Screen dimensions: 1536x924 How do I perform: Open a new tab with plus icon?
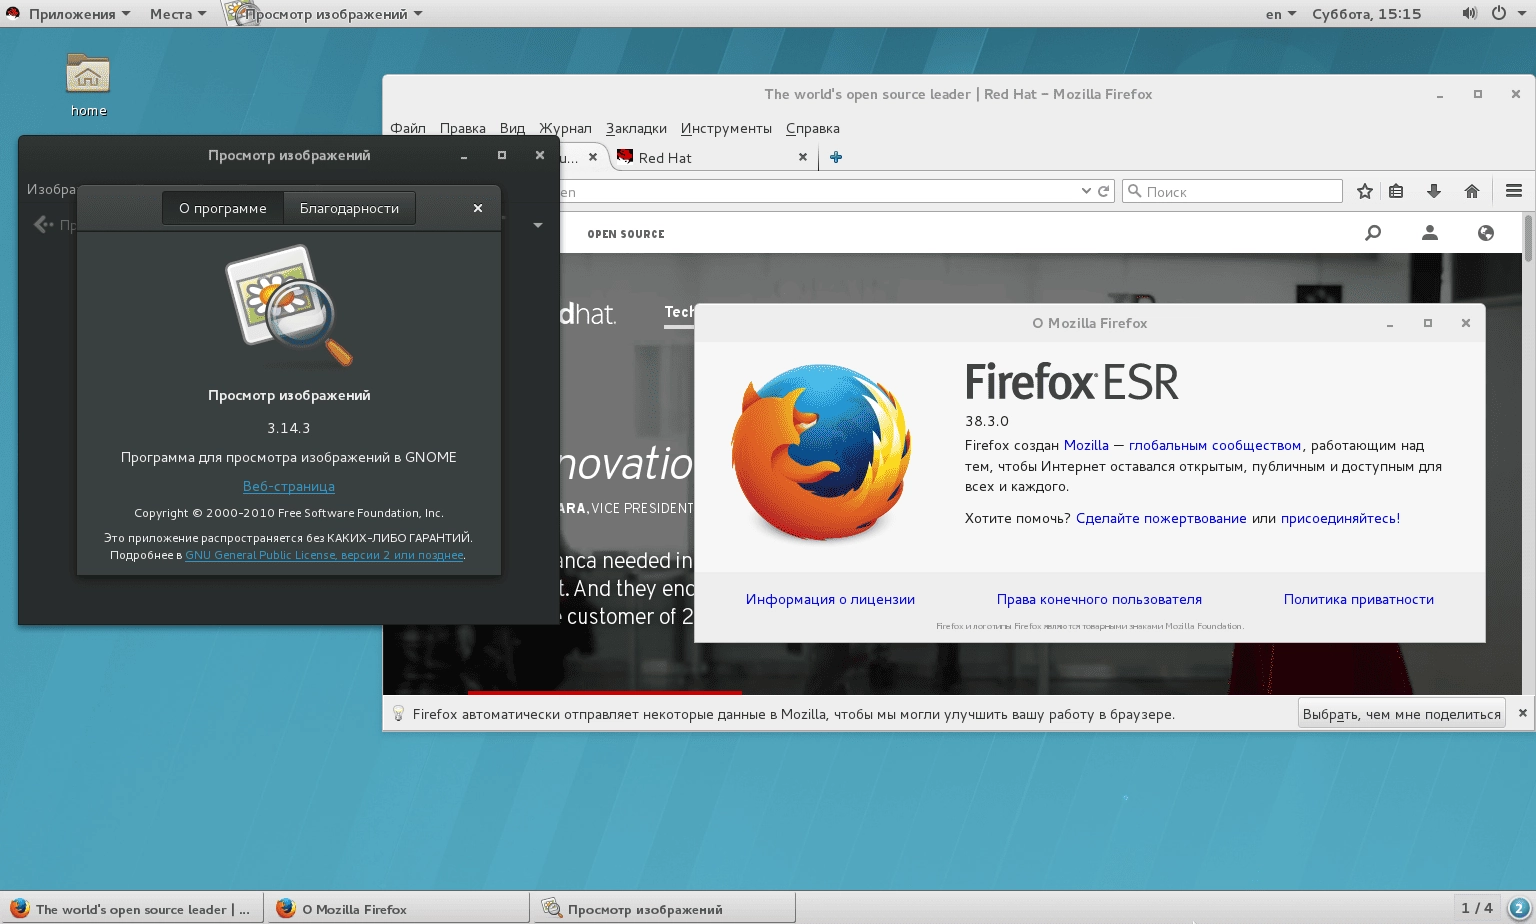(x=836, y=157)
